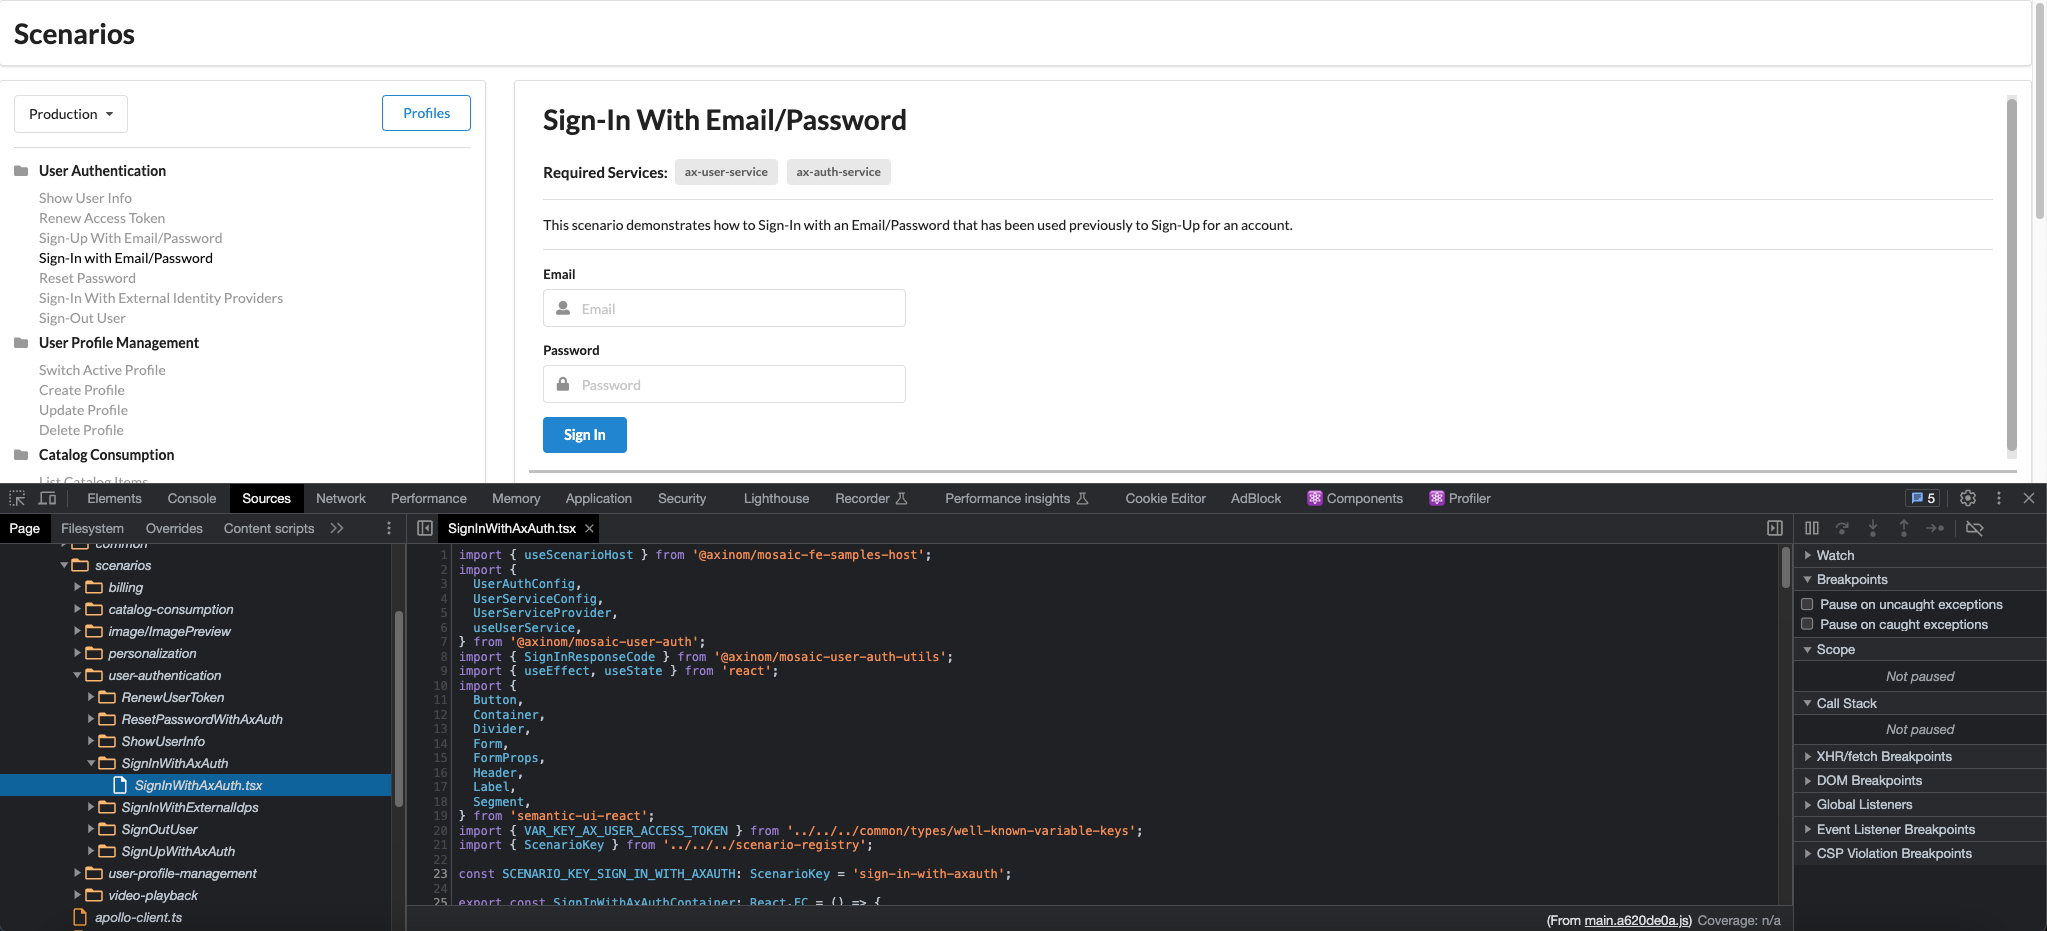This screenshot has height=931, width=2047.
Task: Click the Step into next function call icon
Action: [x=1872, y=528]
